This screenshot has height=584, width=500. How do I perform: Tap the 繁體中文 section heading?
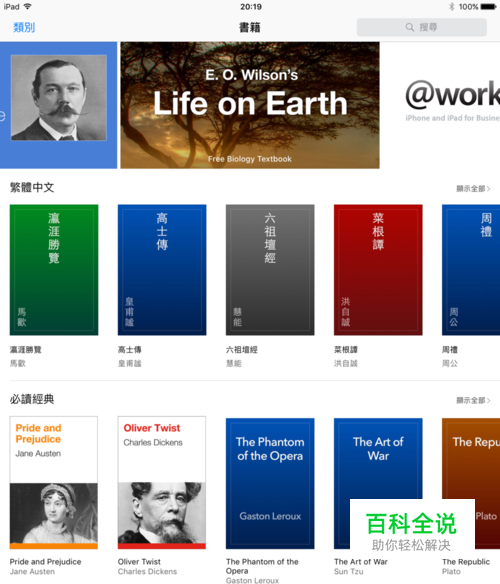32,187
